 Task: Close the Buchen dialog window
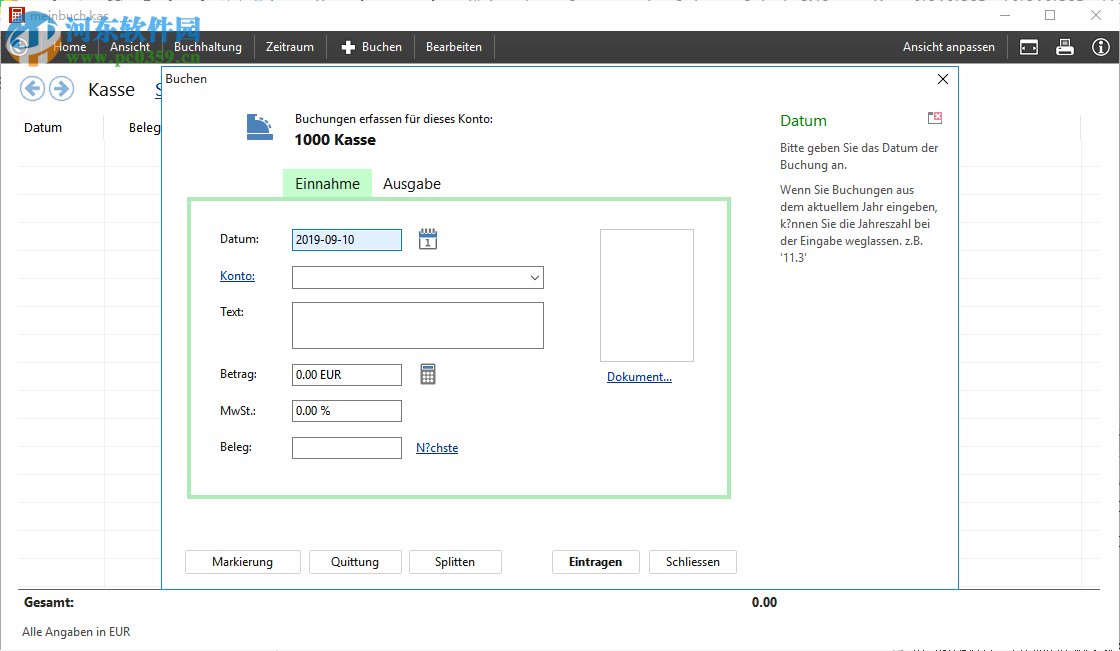click(942, 79)
